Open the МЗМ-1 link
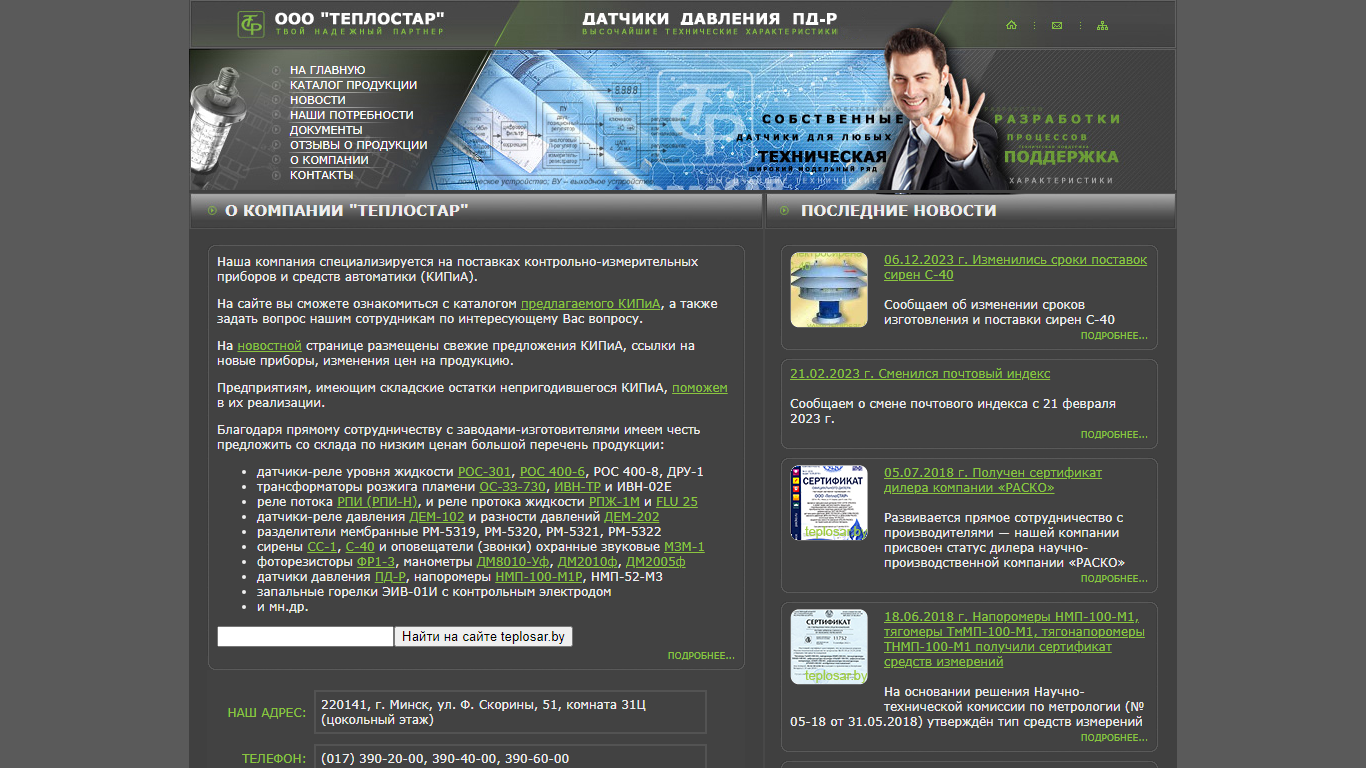 click(684, 547)
